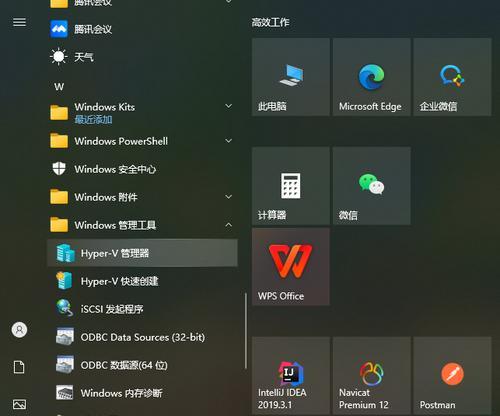The height and width of the screenshot is (416, 500).
Task: Click the user account avatar button
Action: pyautogui.click(x=19, y=330)
